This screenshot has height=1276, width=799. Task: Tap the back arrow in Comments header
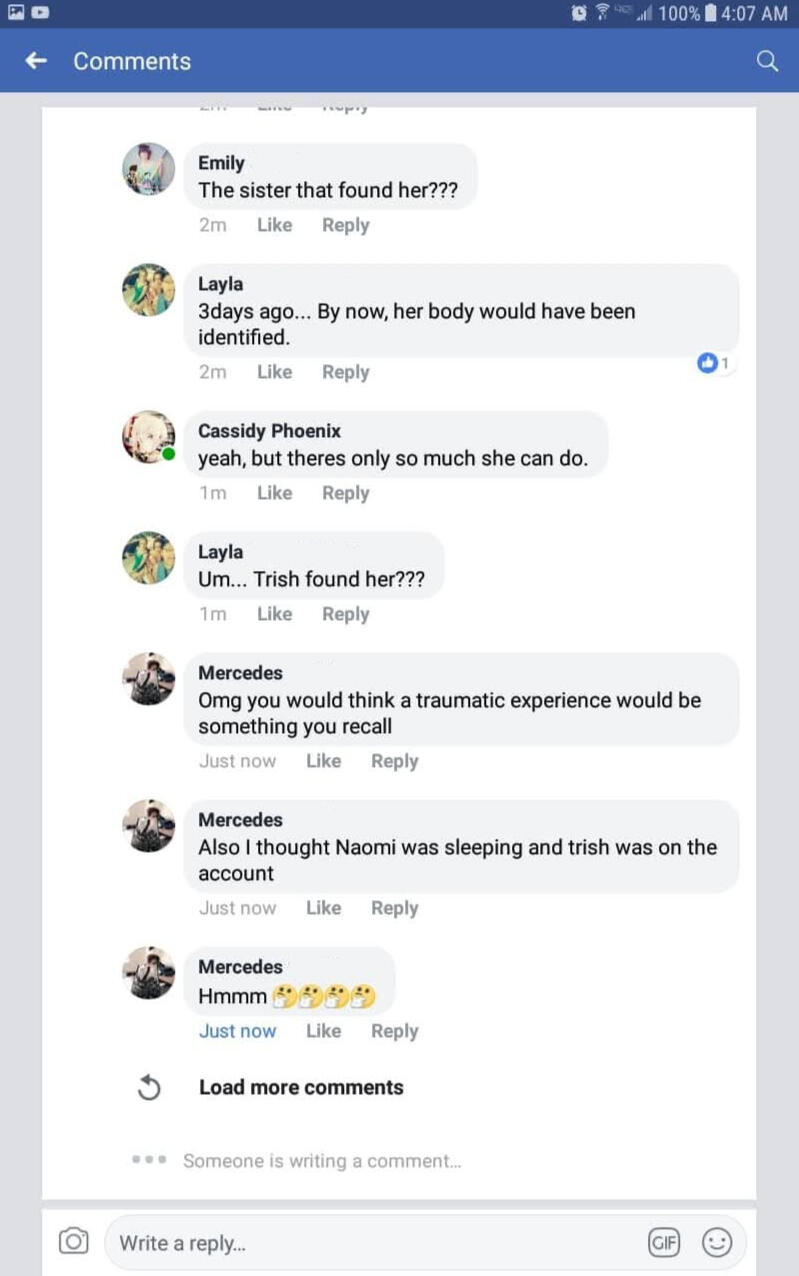pyautogui.click(x=36, y=61)
